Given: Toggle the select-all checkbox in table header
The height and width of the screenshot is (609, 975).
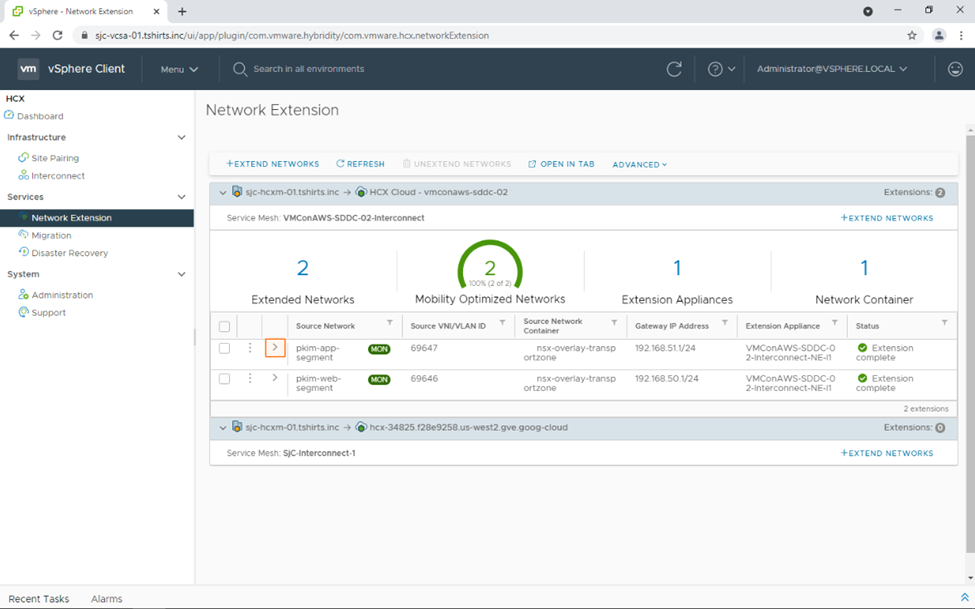Looking at the screenshot, I should pyautogui.click(x=224, y=326).
